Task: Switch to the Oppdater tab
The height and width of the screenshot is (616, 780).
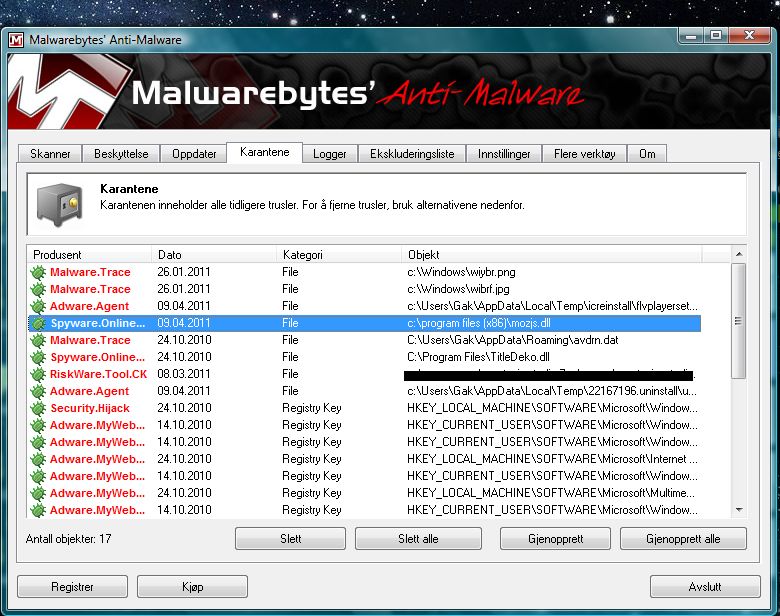Action: click(x=194, y=154)
